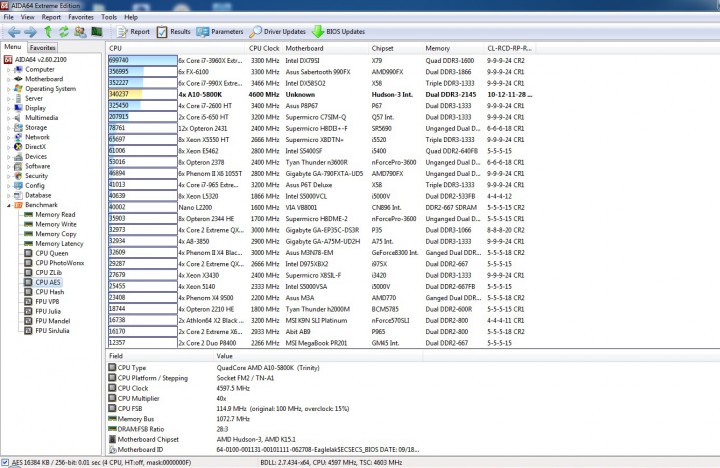This screenshot has width=720, height=468.
Task: Select the highlighted 340237 score bar
Action: click(143, 94)
